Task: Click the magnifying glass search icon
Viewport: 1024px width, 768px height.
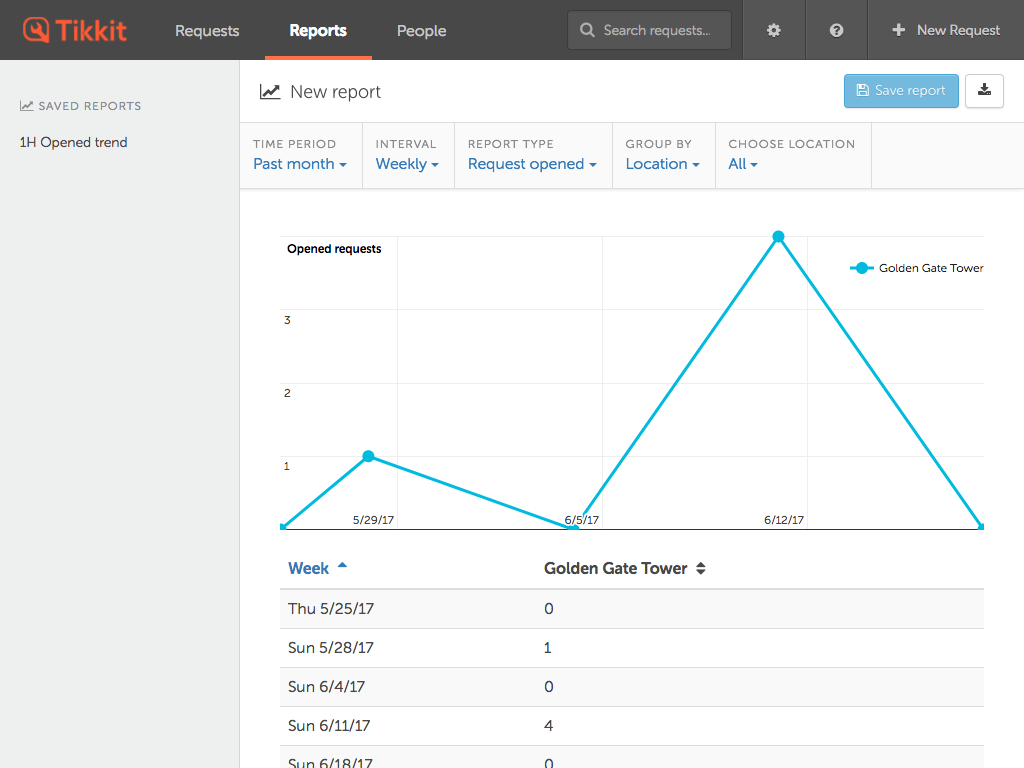Action: pyautogui.click(x=587, y=30)
